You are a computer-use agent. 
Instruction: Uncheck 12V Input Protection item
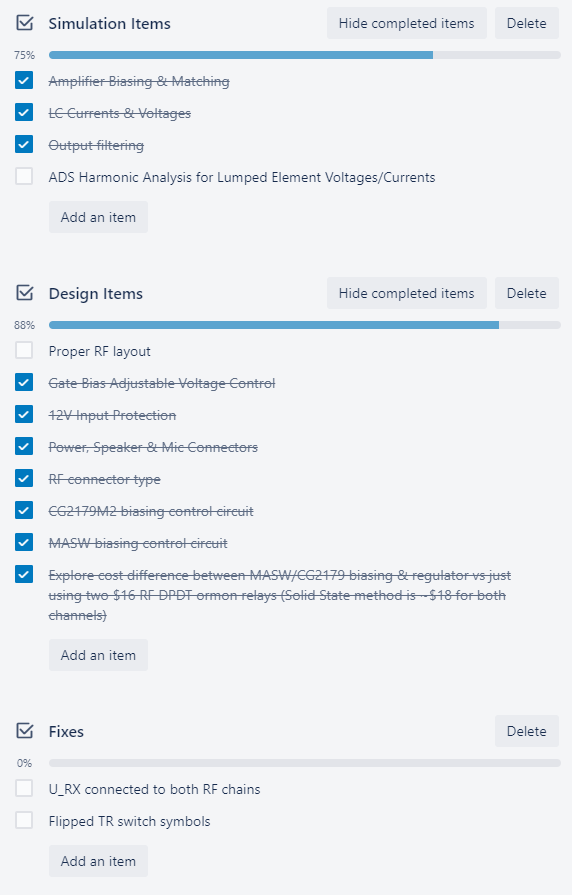[24, 414]
